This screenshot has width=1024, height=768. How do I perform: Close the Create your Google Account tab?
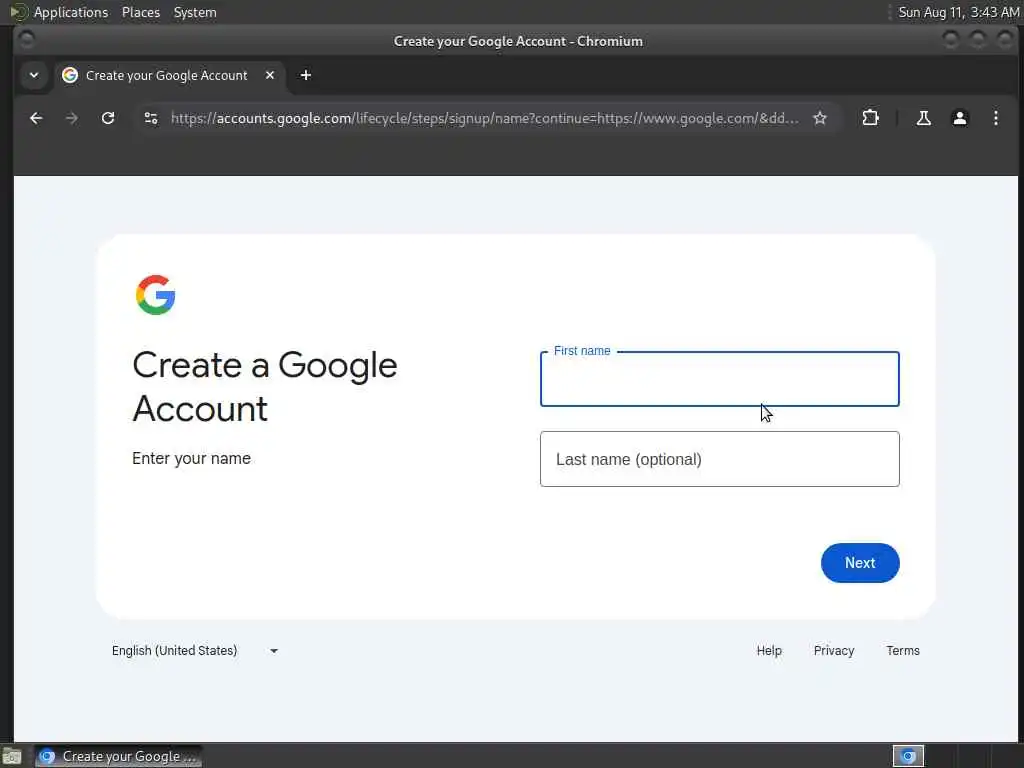[270, 75]
